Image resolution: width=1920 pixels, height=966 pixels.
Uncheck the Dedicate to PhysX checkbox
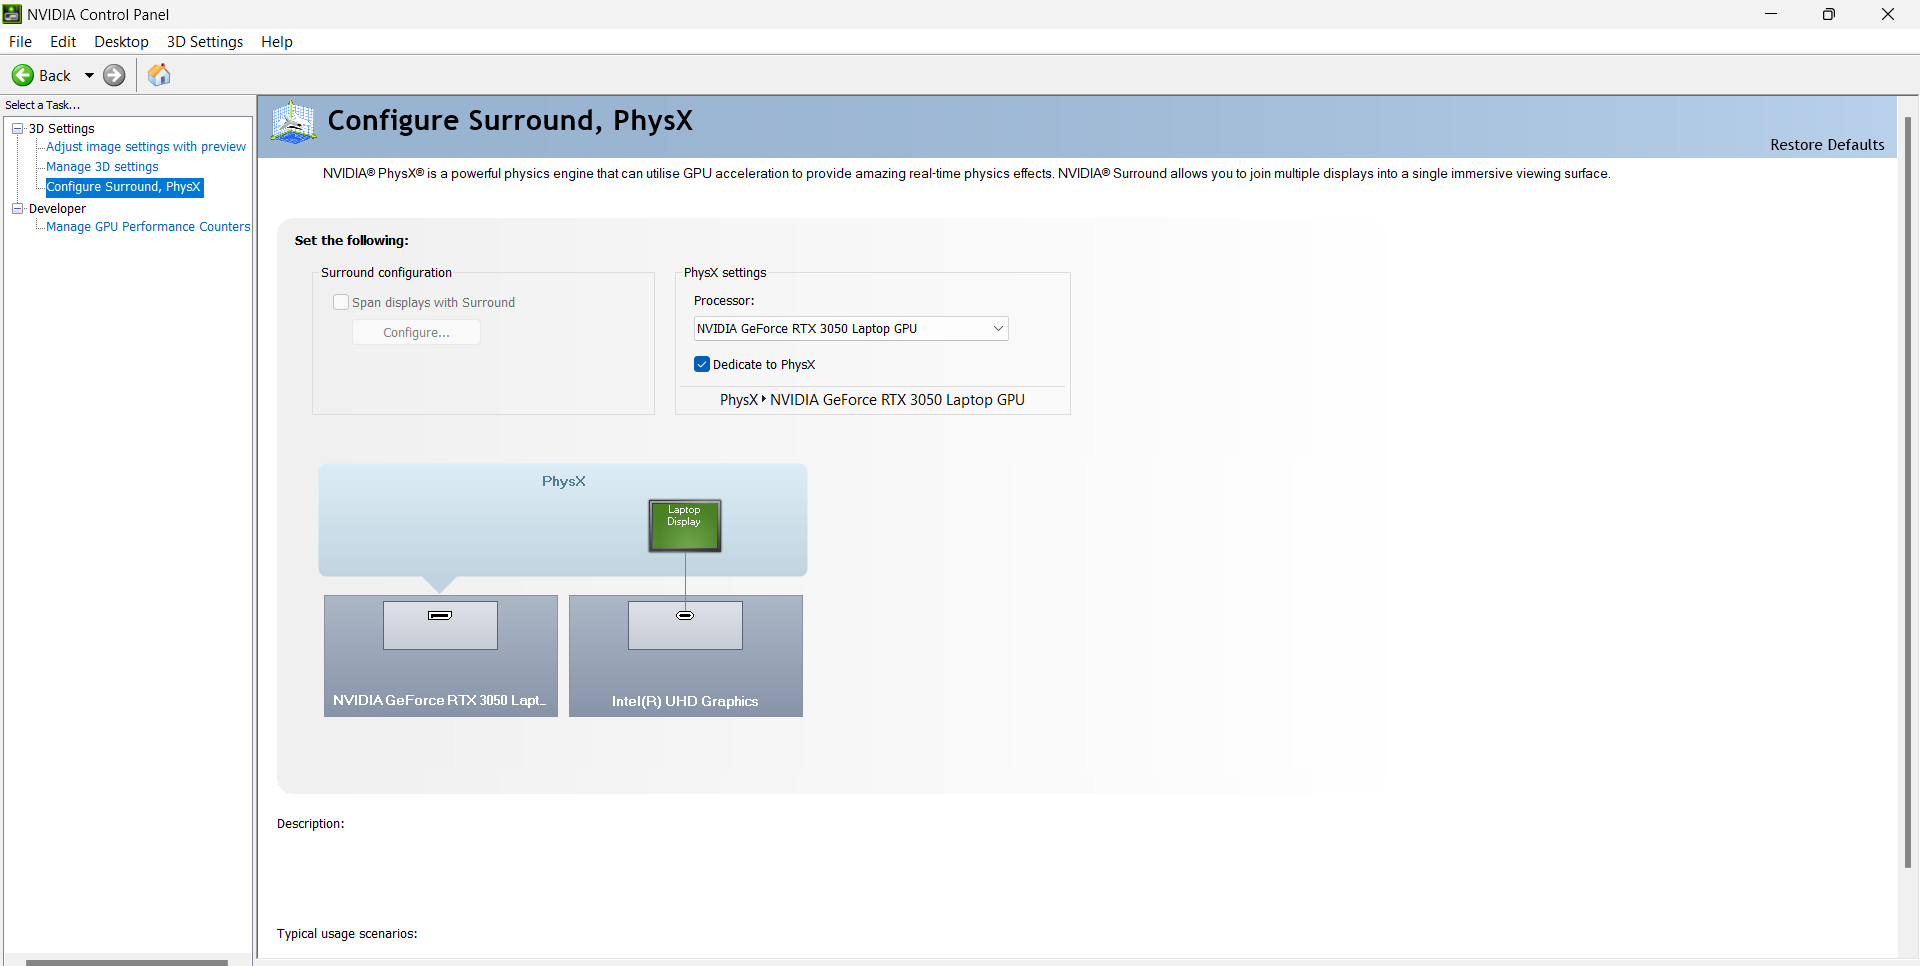coord(702,364)
